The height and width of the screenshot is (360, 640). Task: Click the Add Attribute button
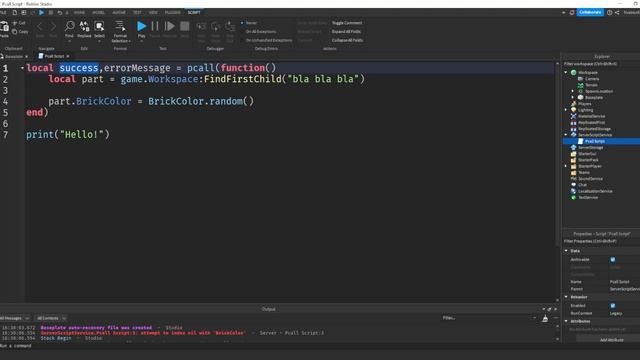(611, 340)
